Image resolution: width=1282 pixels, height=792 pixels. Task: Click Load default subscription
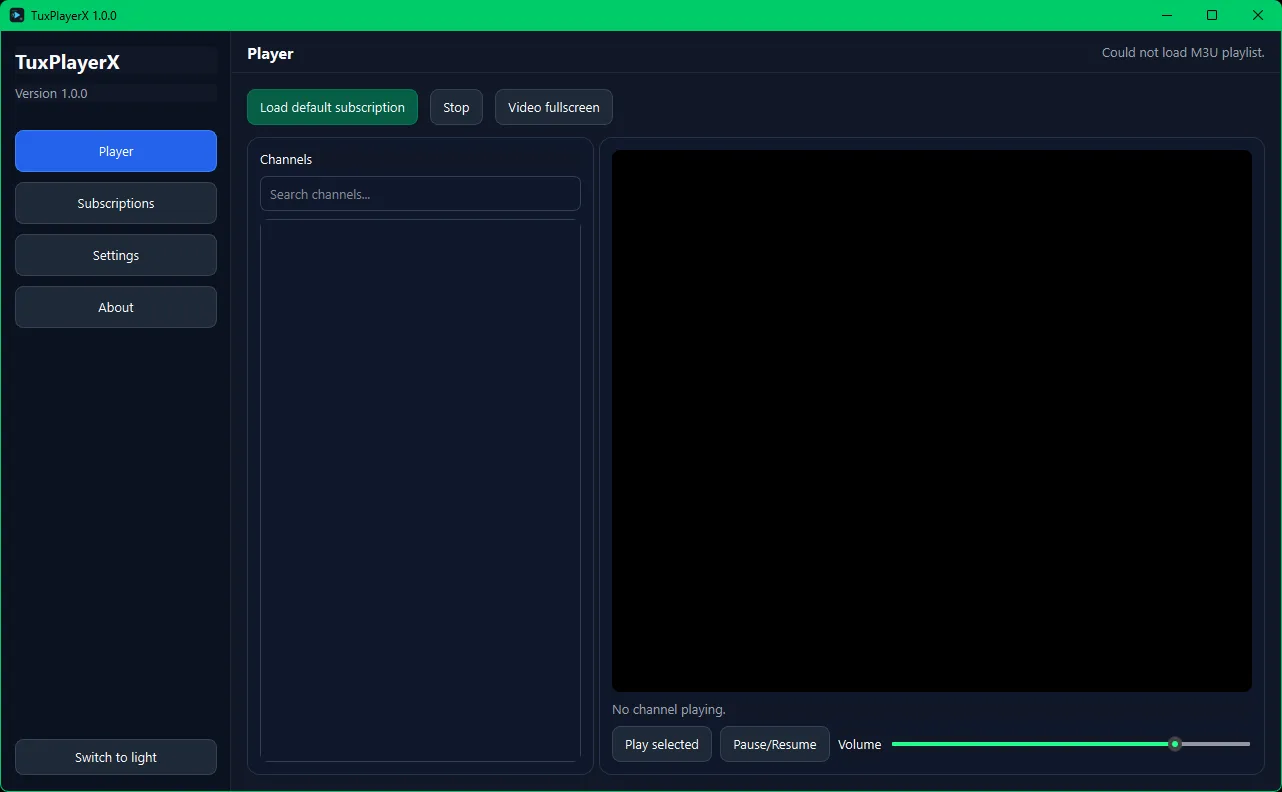click(332, 107)
